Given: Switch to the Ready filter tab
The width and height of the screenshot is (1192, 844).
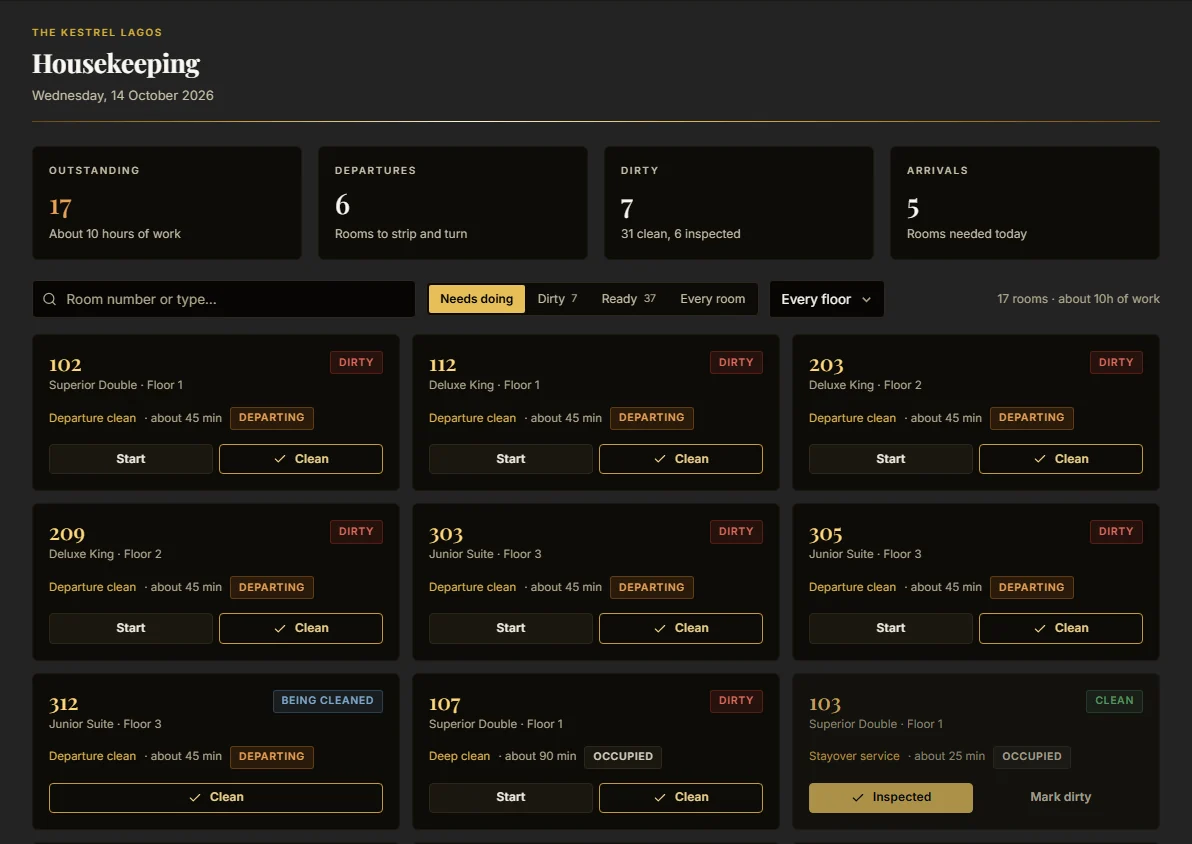Looking at the screenshot, I should 628,299.
